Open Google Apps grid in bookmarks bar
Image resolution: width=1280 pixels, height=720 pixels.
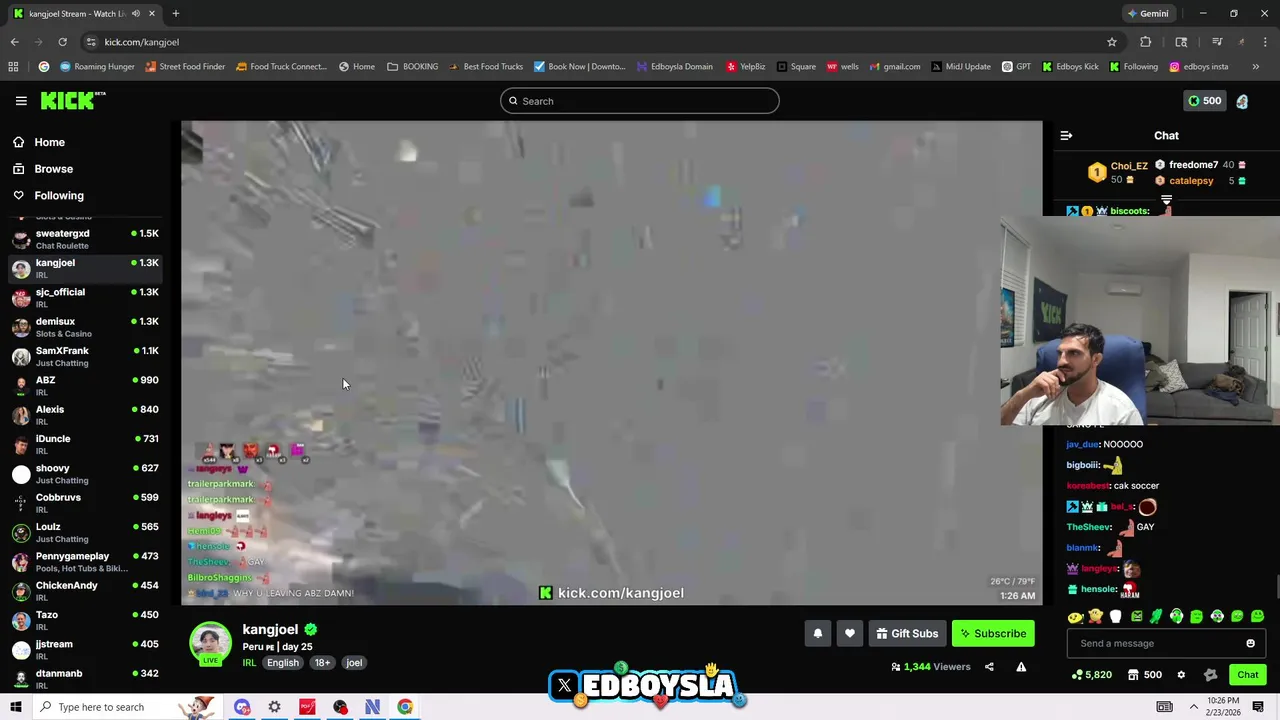[x=13, y=67]
